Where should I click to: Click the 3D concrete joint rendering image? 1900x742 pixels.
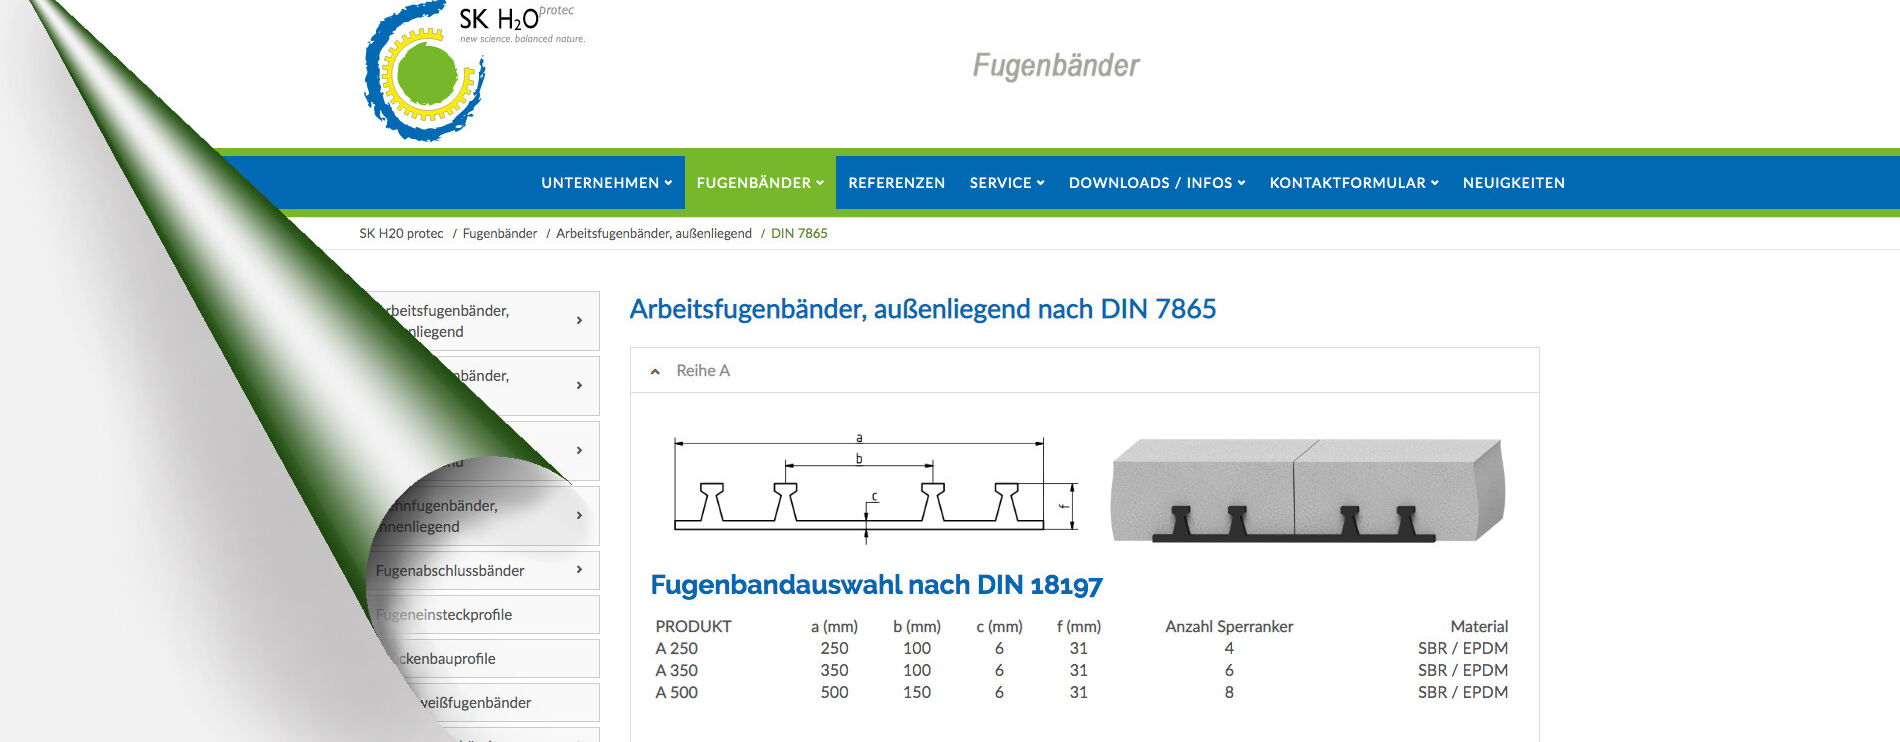pyautogui.click(x=1307, y=490)
